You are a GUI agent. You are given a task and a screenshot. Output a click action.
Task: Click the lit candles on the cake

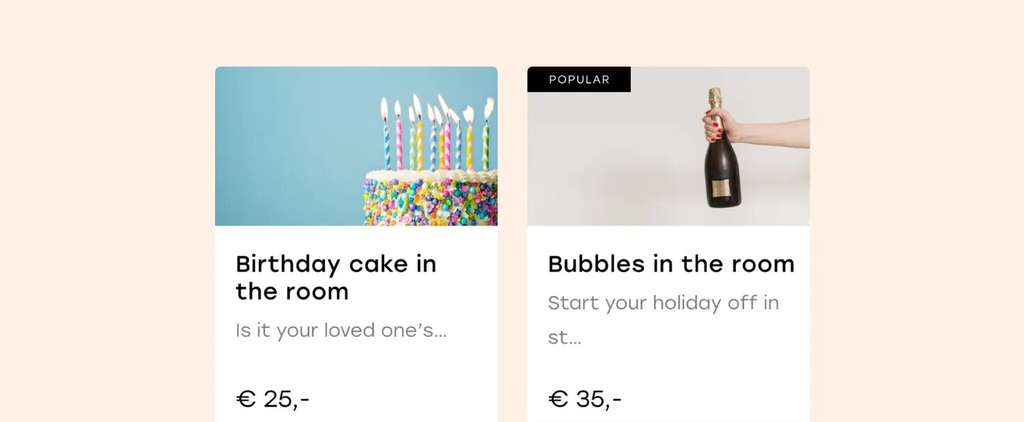point(436,134)
